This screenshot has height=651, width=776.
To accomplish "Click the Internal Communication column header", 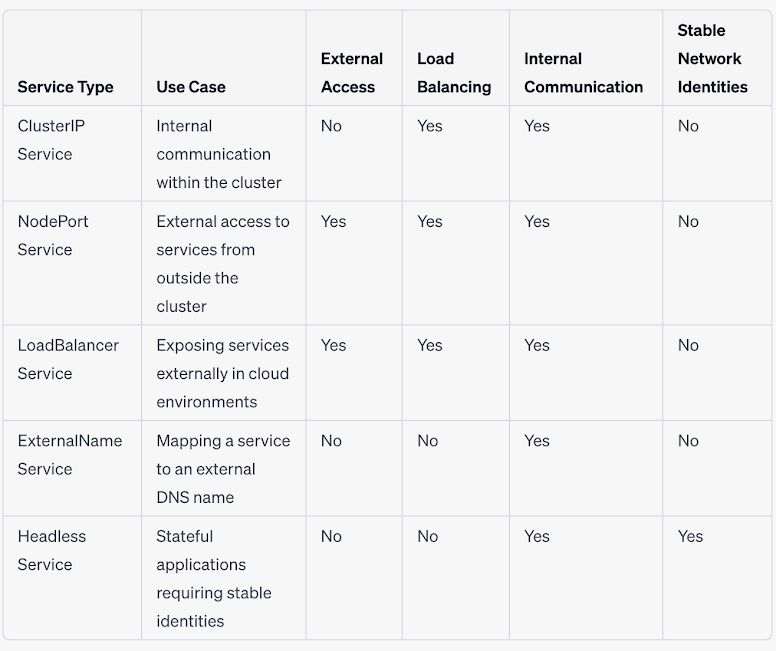I will [x=583, y=73].
